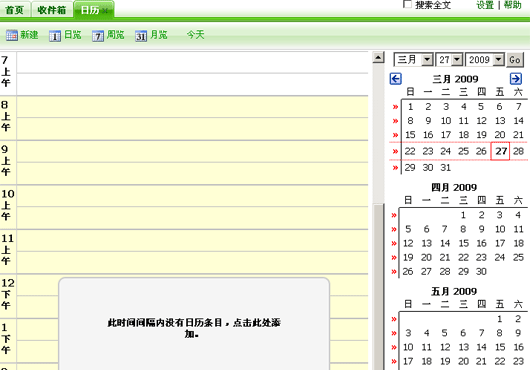530x370 pixels.
Task: Click the 8 上午 time slot
Action: click(192, 118)
